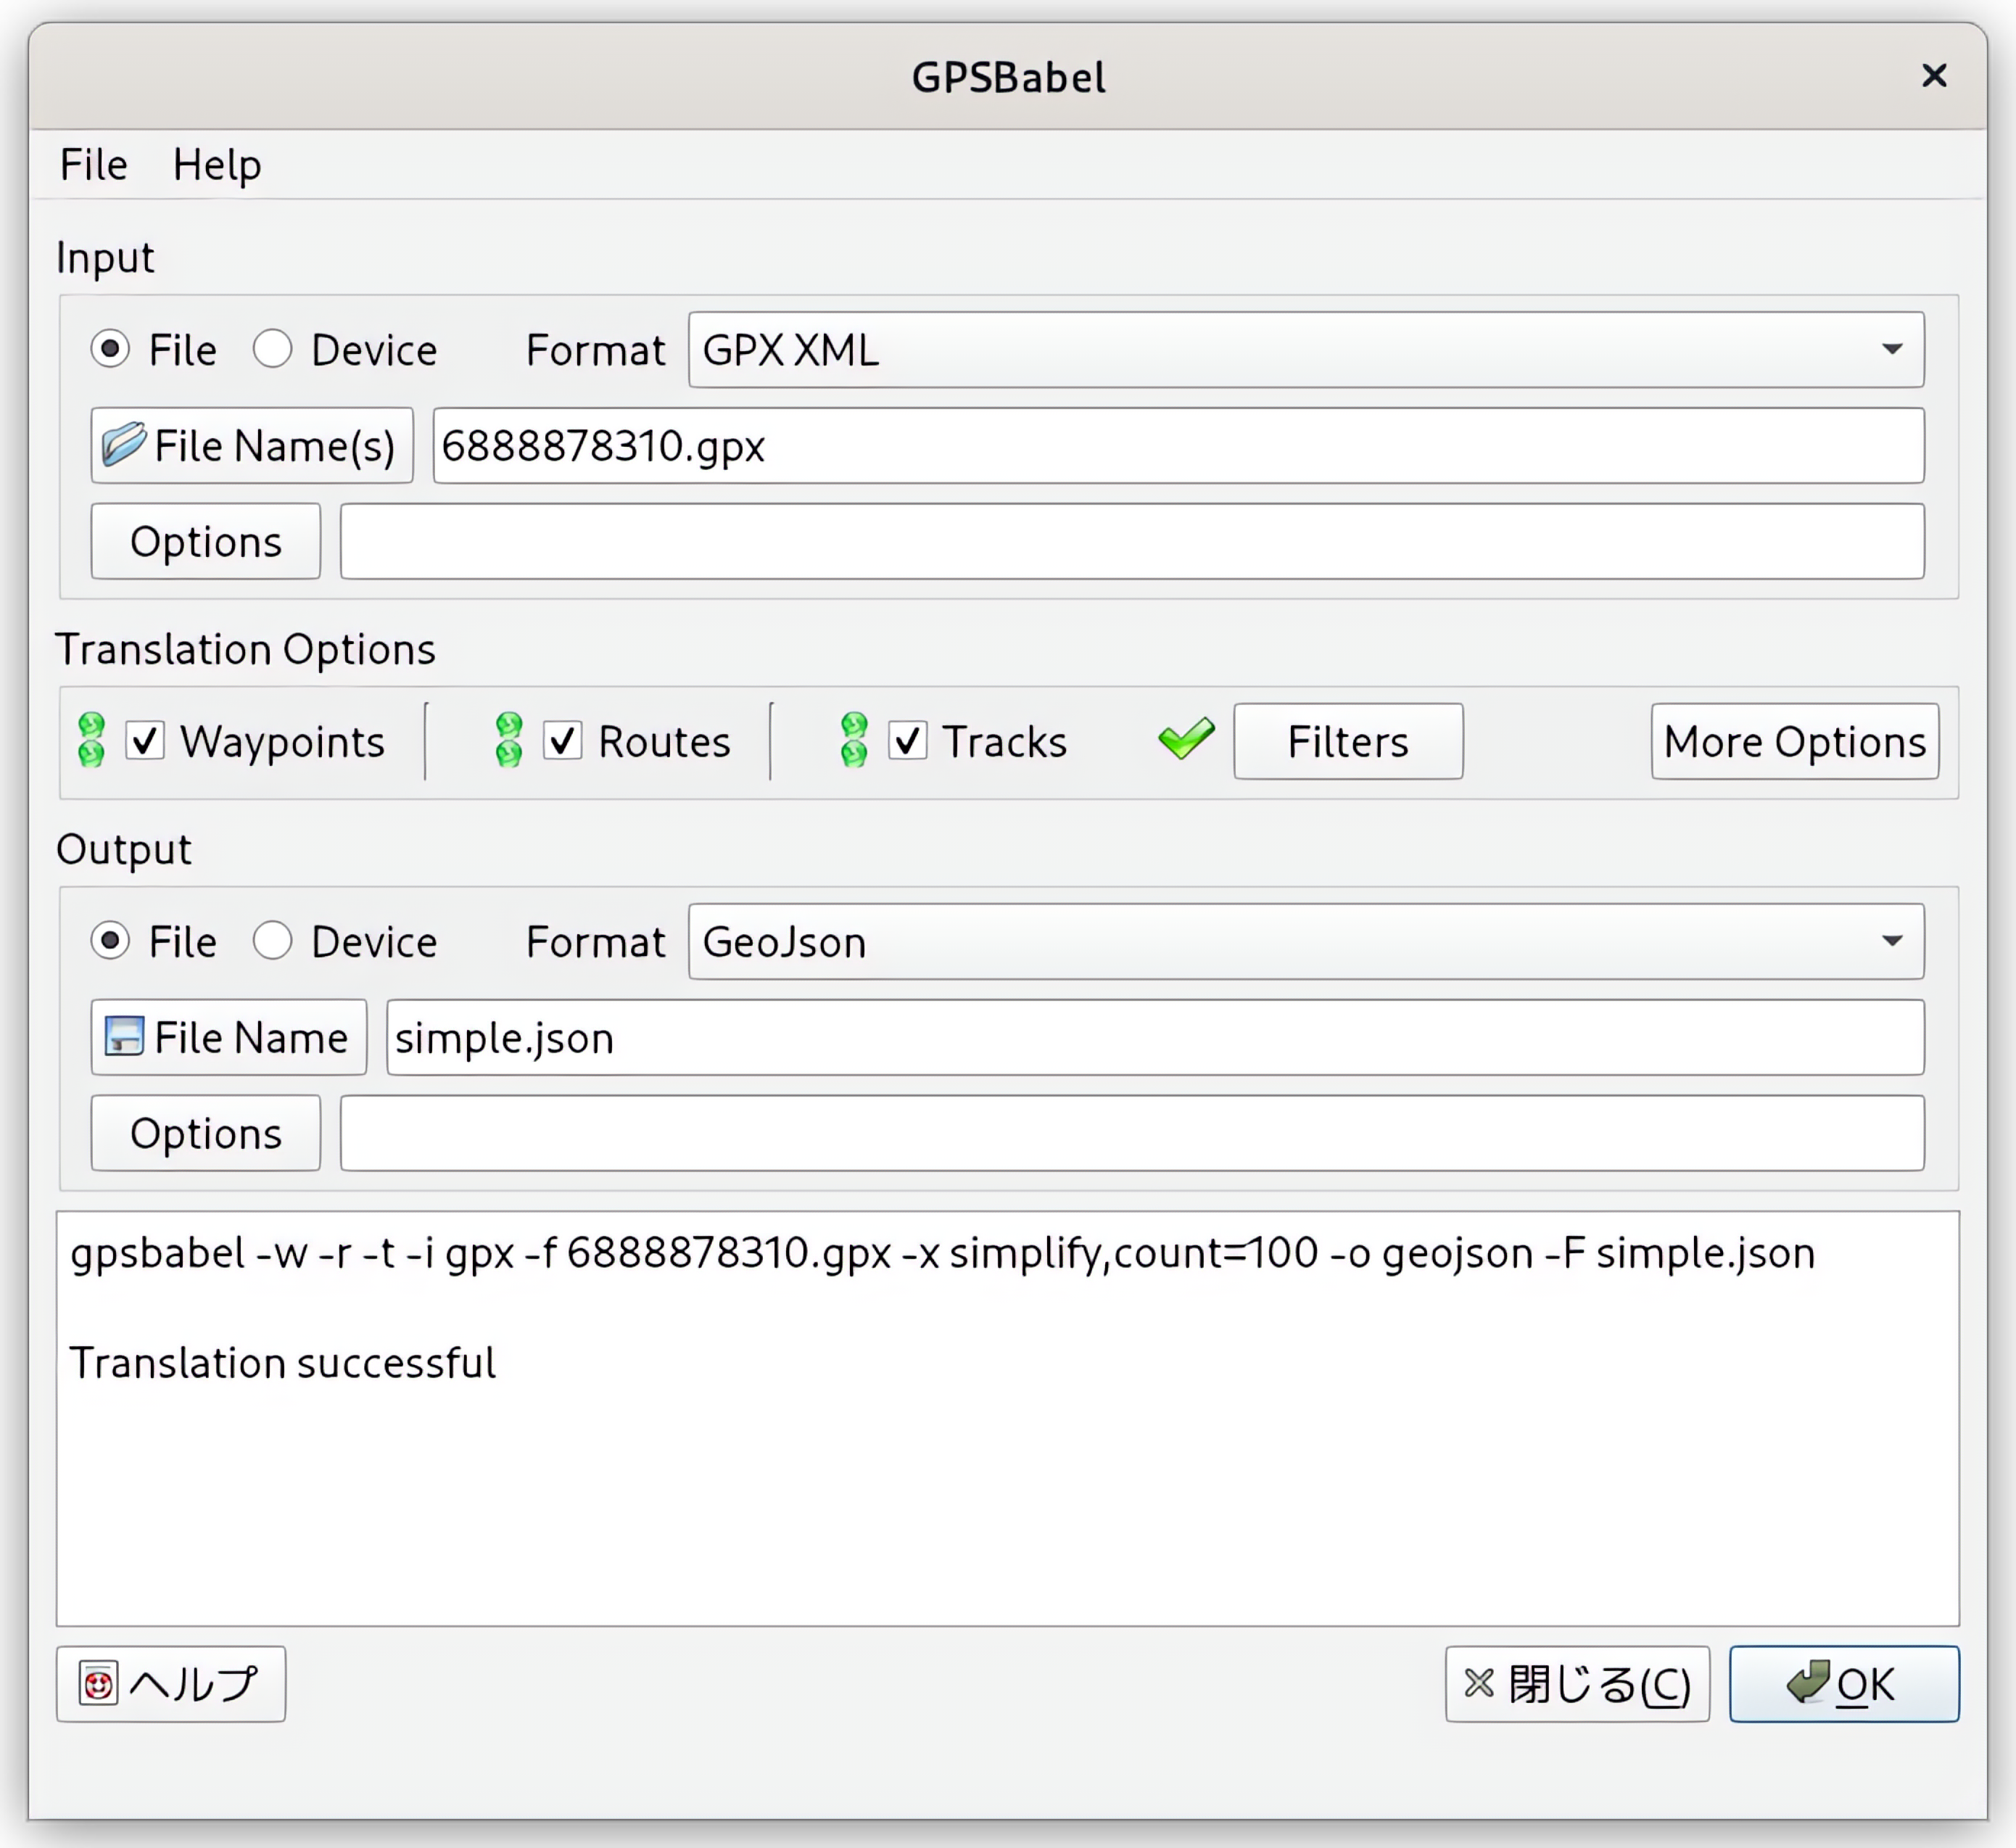This screenshot has height=1848, width=2016.
Task: Click the green waypoints icon beside Waypoints
Action: (91, 741)
